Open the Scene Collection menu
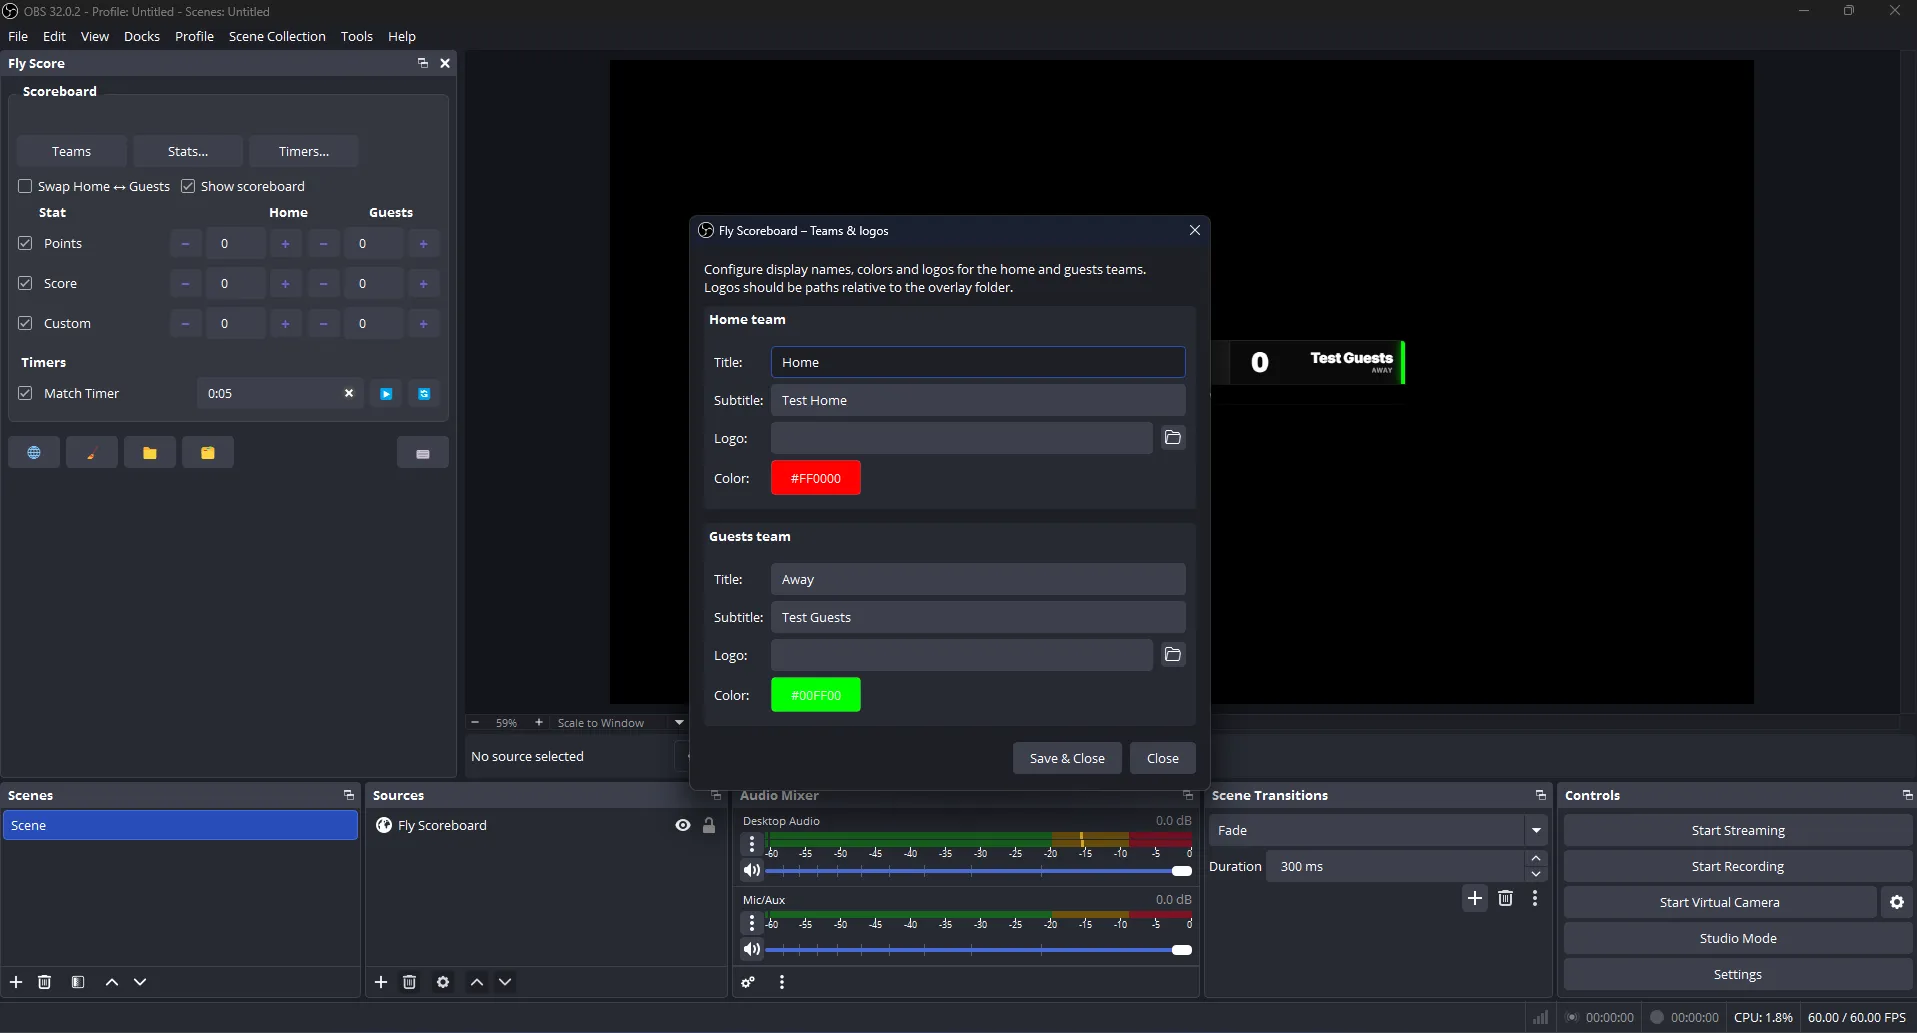 [x=277, y=36]
